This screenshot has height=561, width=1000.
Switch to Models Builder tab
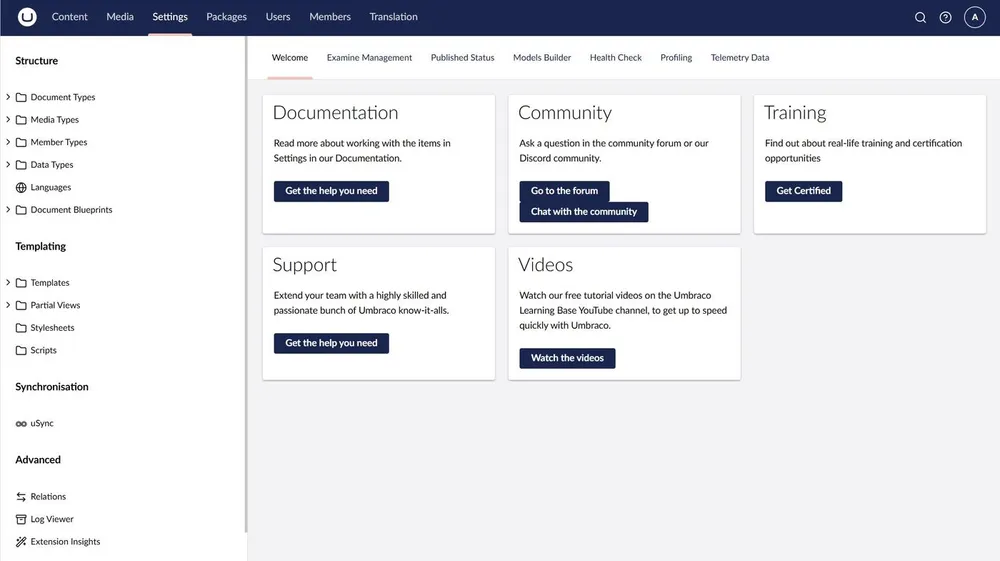(x=542, y=57)
